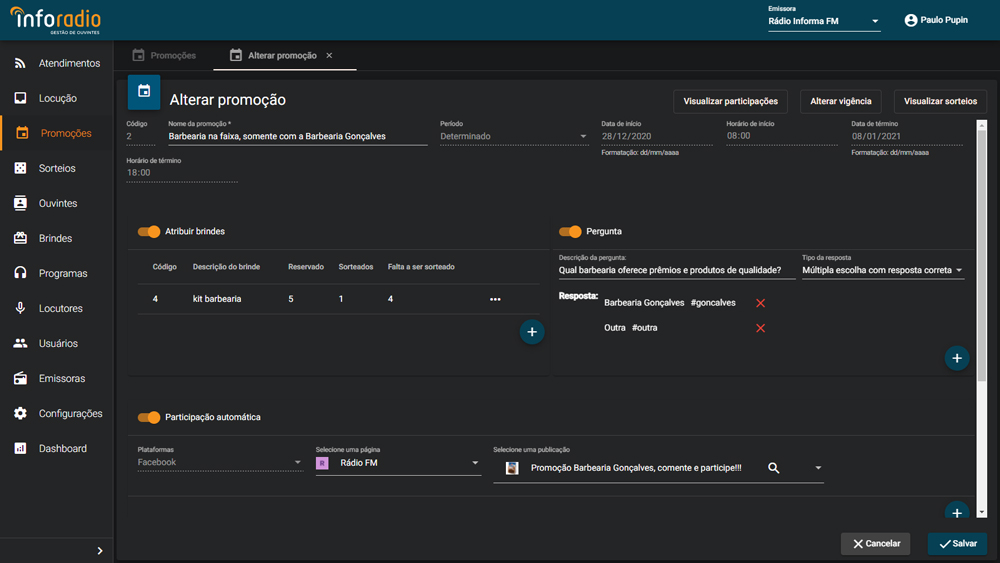Toggle Participação automática switch
1000x563 pixels.
(149, 417)
